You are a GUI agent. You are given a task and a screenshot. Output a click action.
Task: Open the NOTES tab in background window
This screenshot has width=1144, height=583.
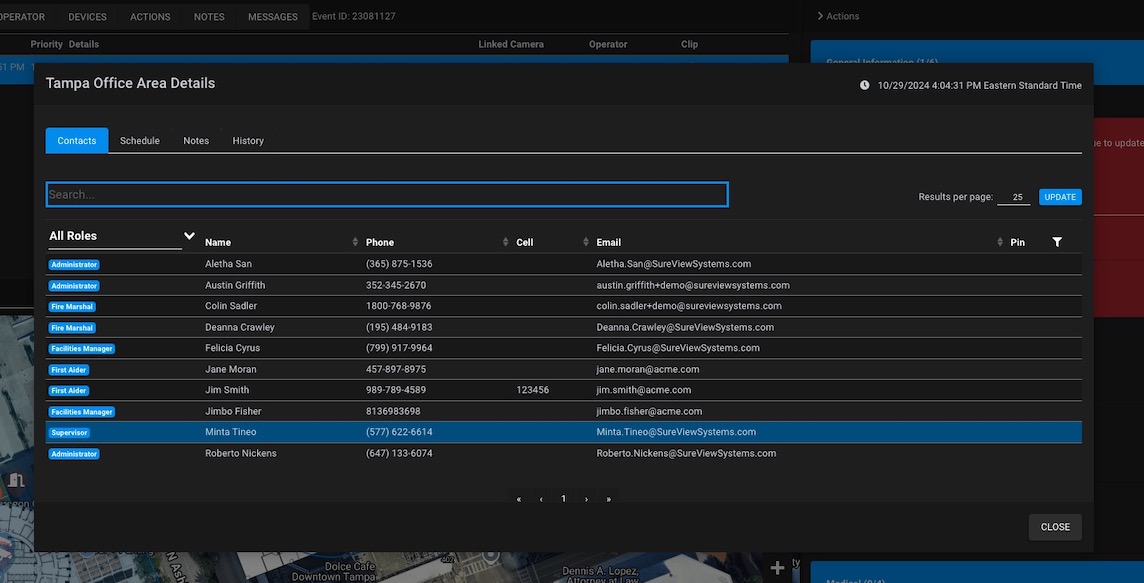pyautogui.click(x=209, y=17)
